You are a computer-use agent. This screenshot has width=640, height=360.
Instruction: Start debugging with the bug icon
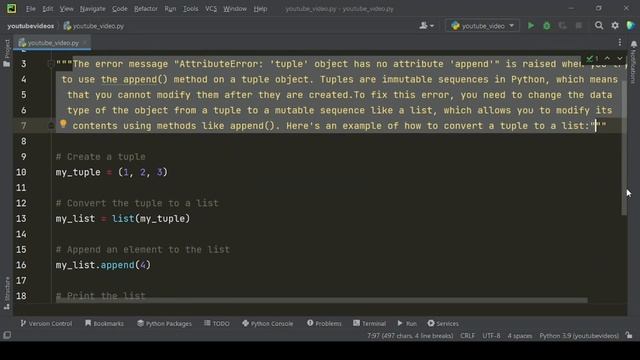pos(547,26)
